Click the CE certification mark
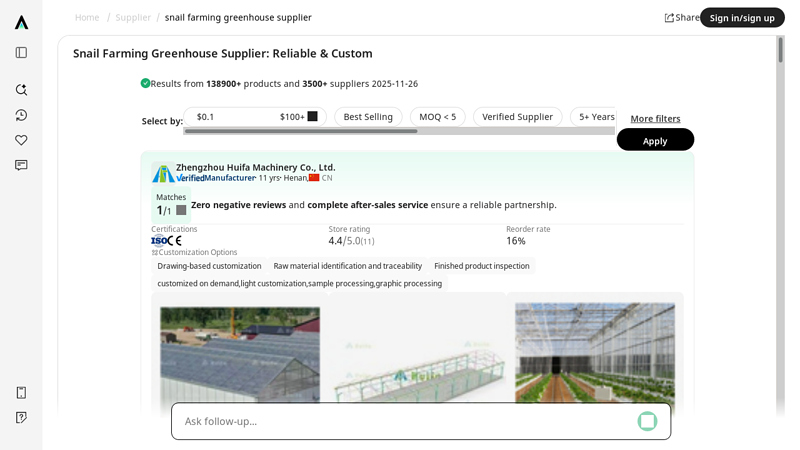This screenshot has height=450, width=800. pyautogui.click(x=174, y=241)
